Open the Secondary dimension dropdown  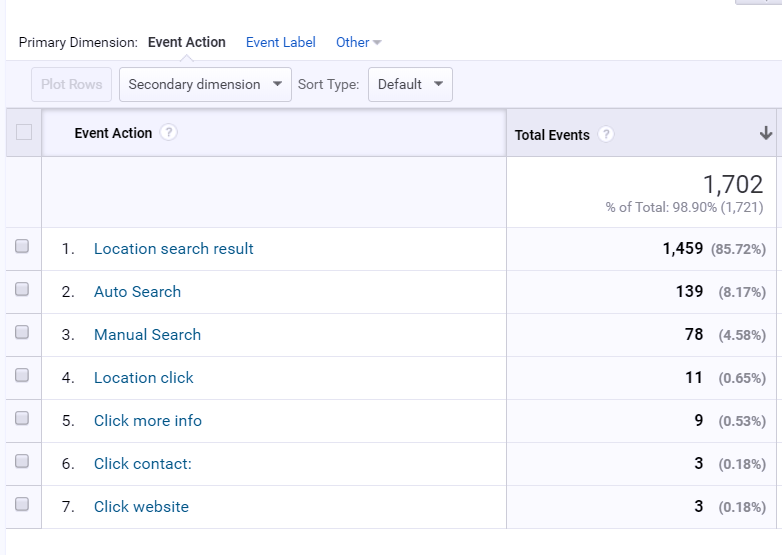pos(205,84)
